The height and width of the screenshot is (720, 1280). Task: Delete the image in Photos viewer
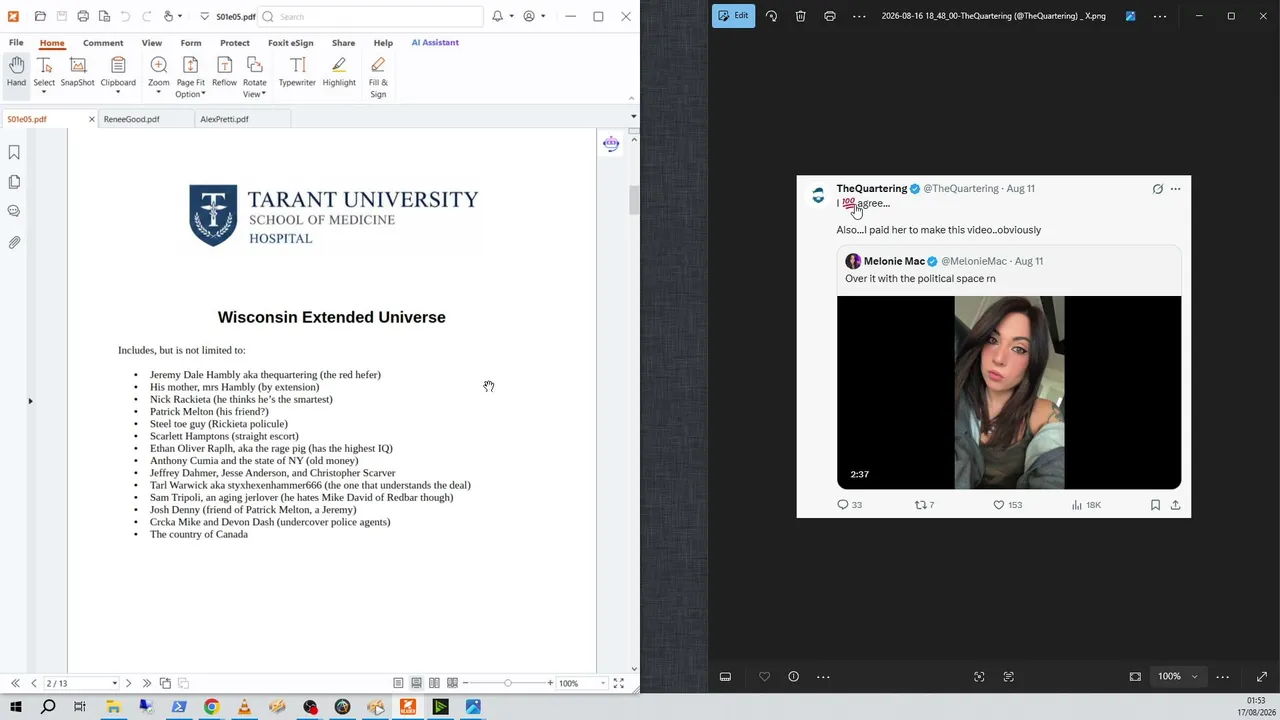pos(800,16)
